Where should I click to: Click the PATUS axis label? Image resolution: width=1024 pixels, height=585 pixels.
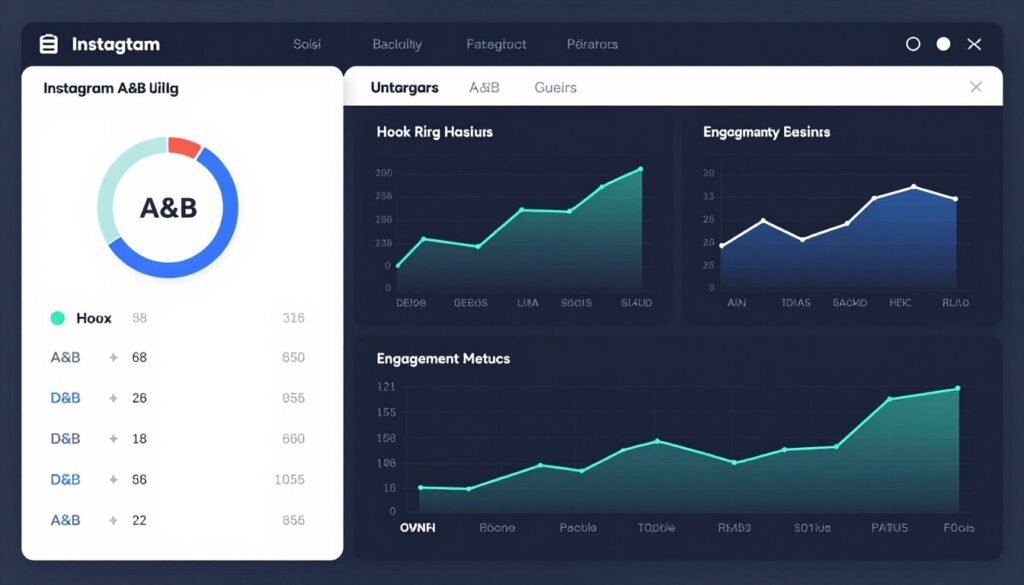click(889, 528)
